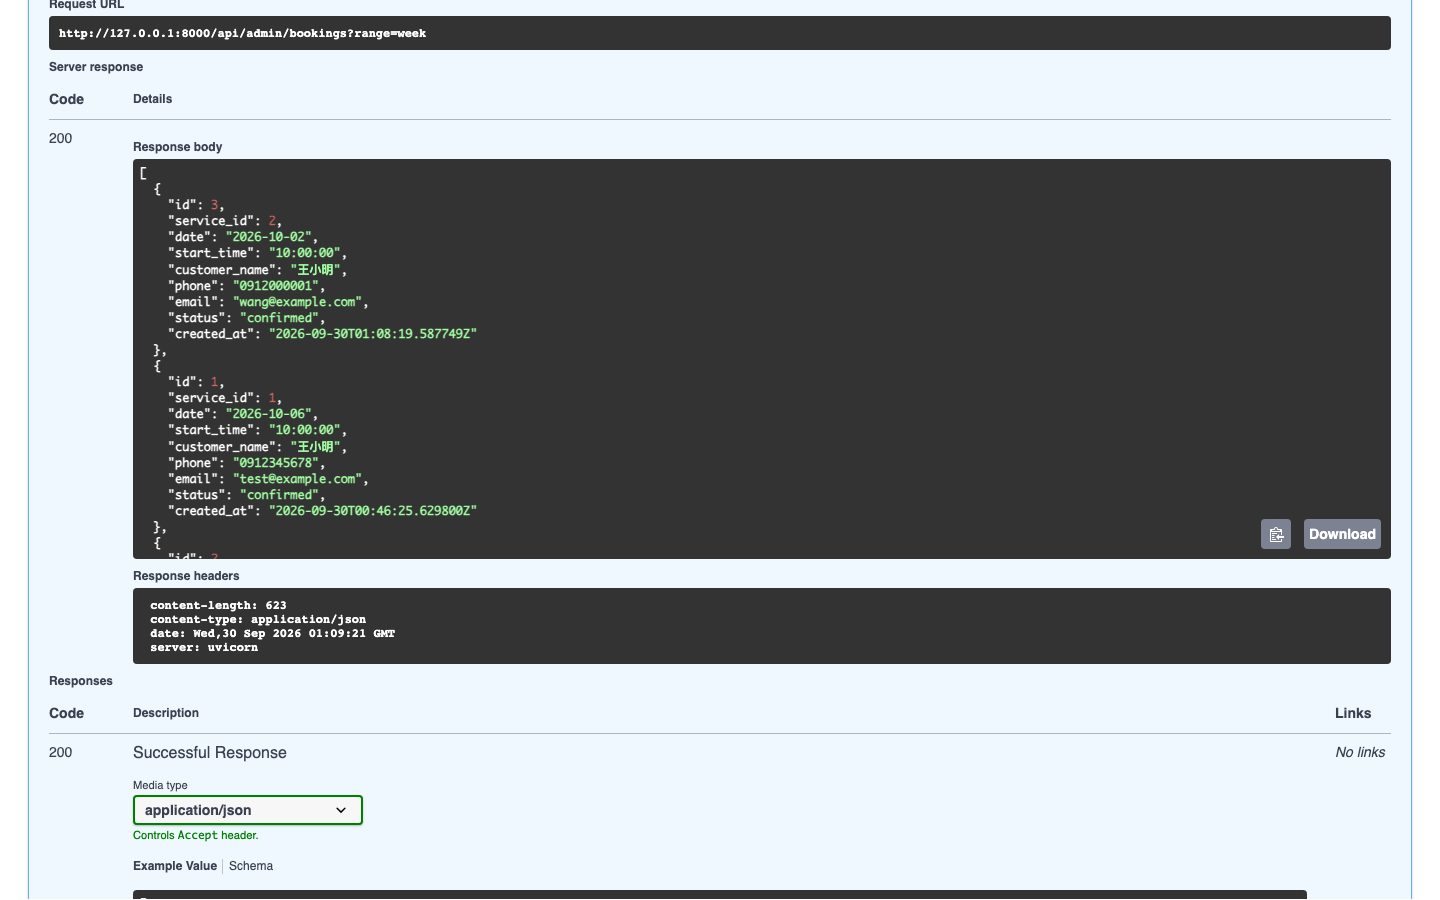Click the email "wang@example.com"
The height and width of the screenshot is (900, 1440).
click(x=297, y=302)
